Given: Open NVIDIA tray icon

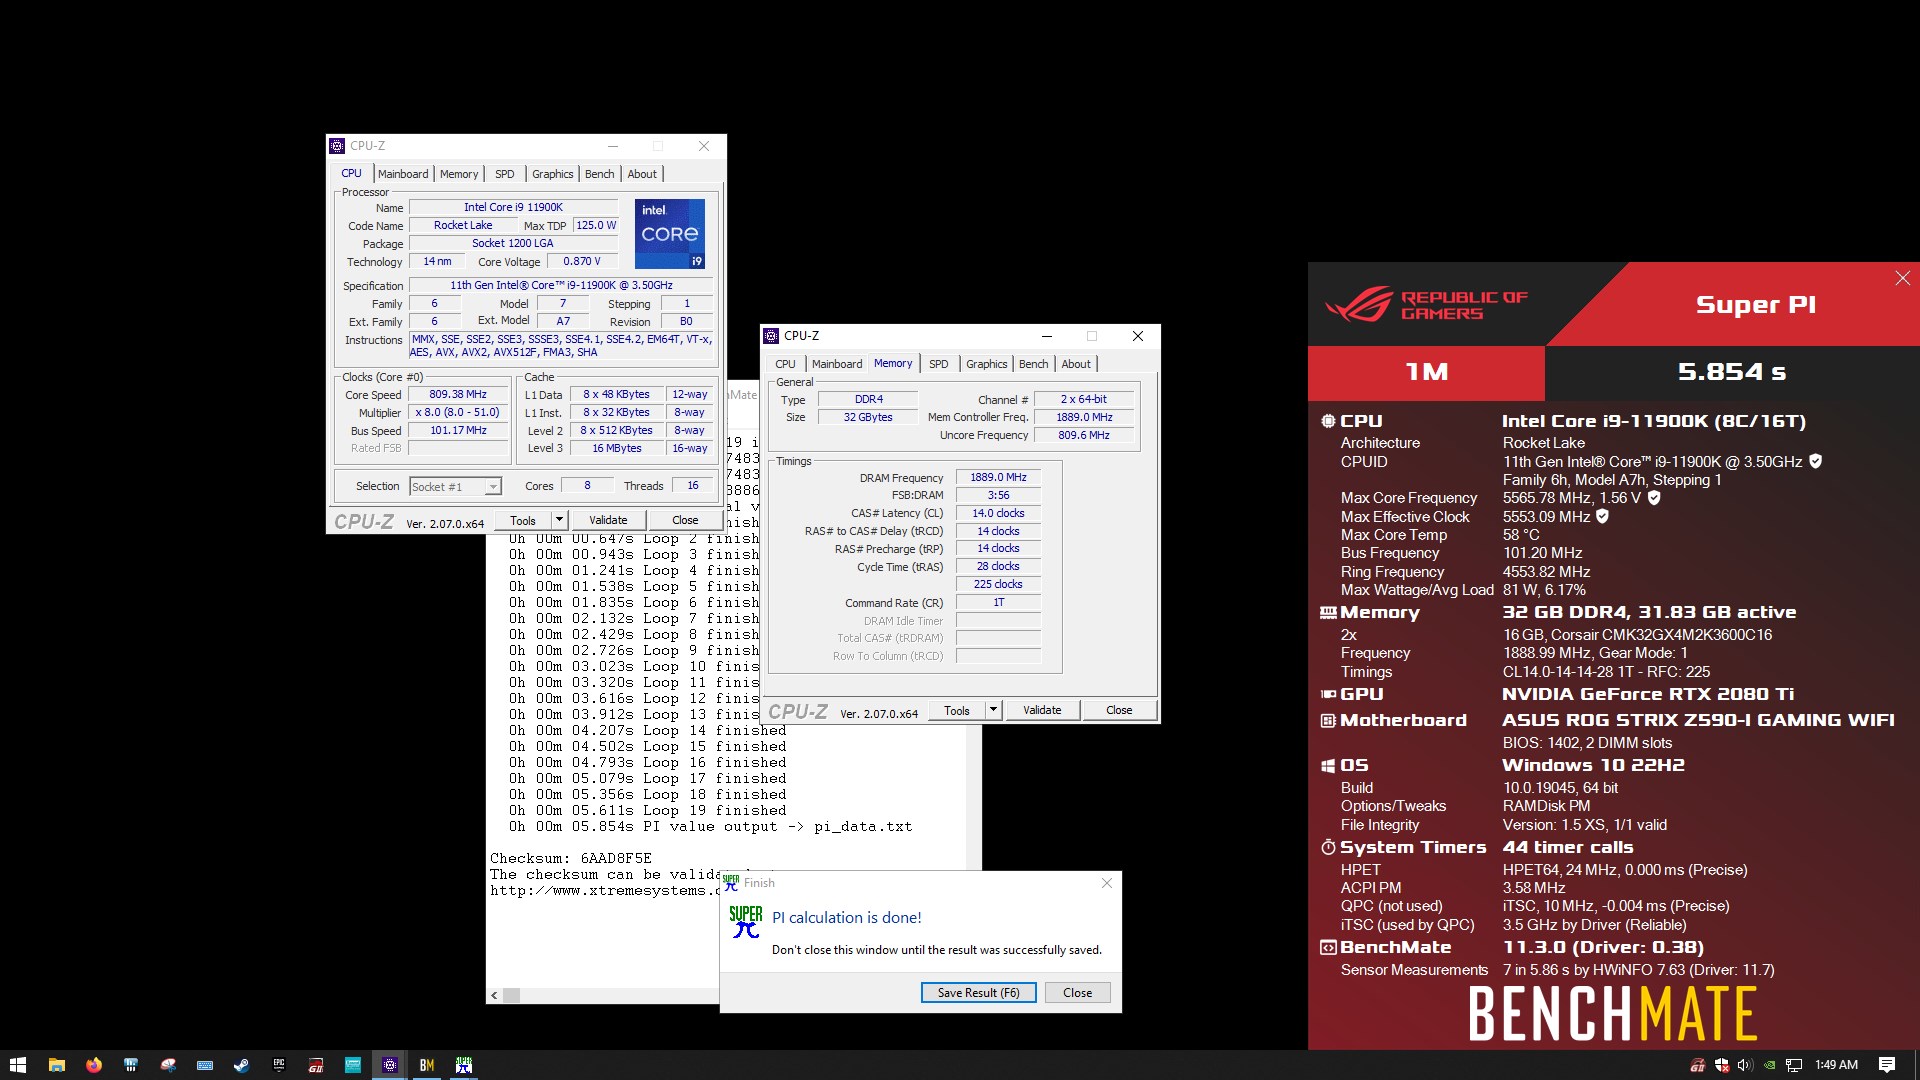Looking at the screenshot, I should point(1769,1065).
